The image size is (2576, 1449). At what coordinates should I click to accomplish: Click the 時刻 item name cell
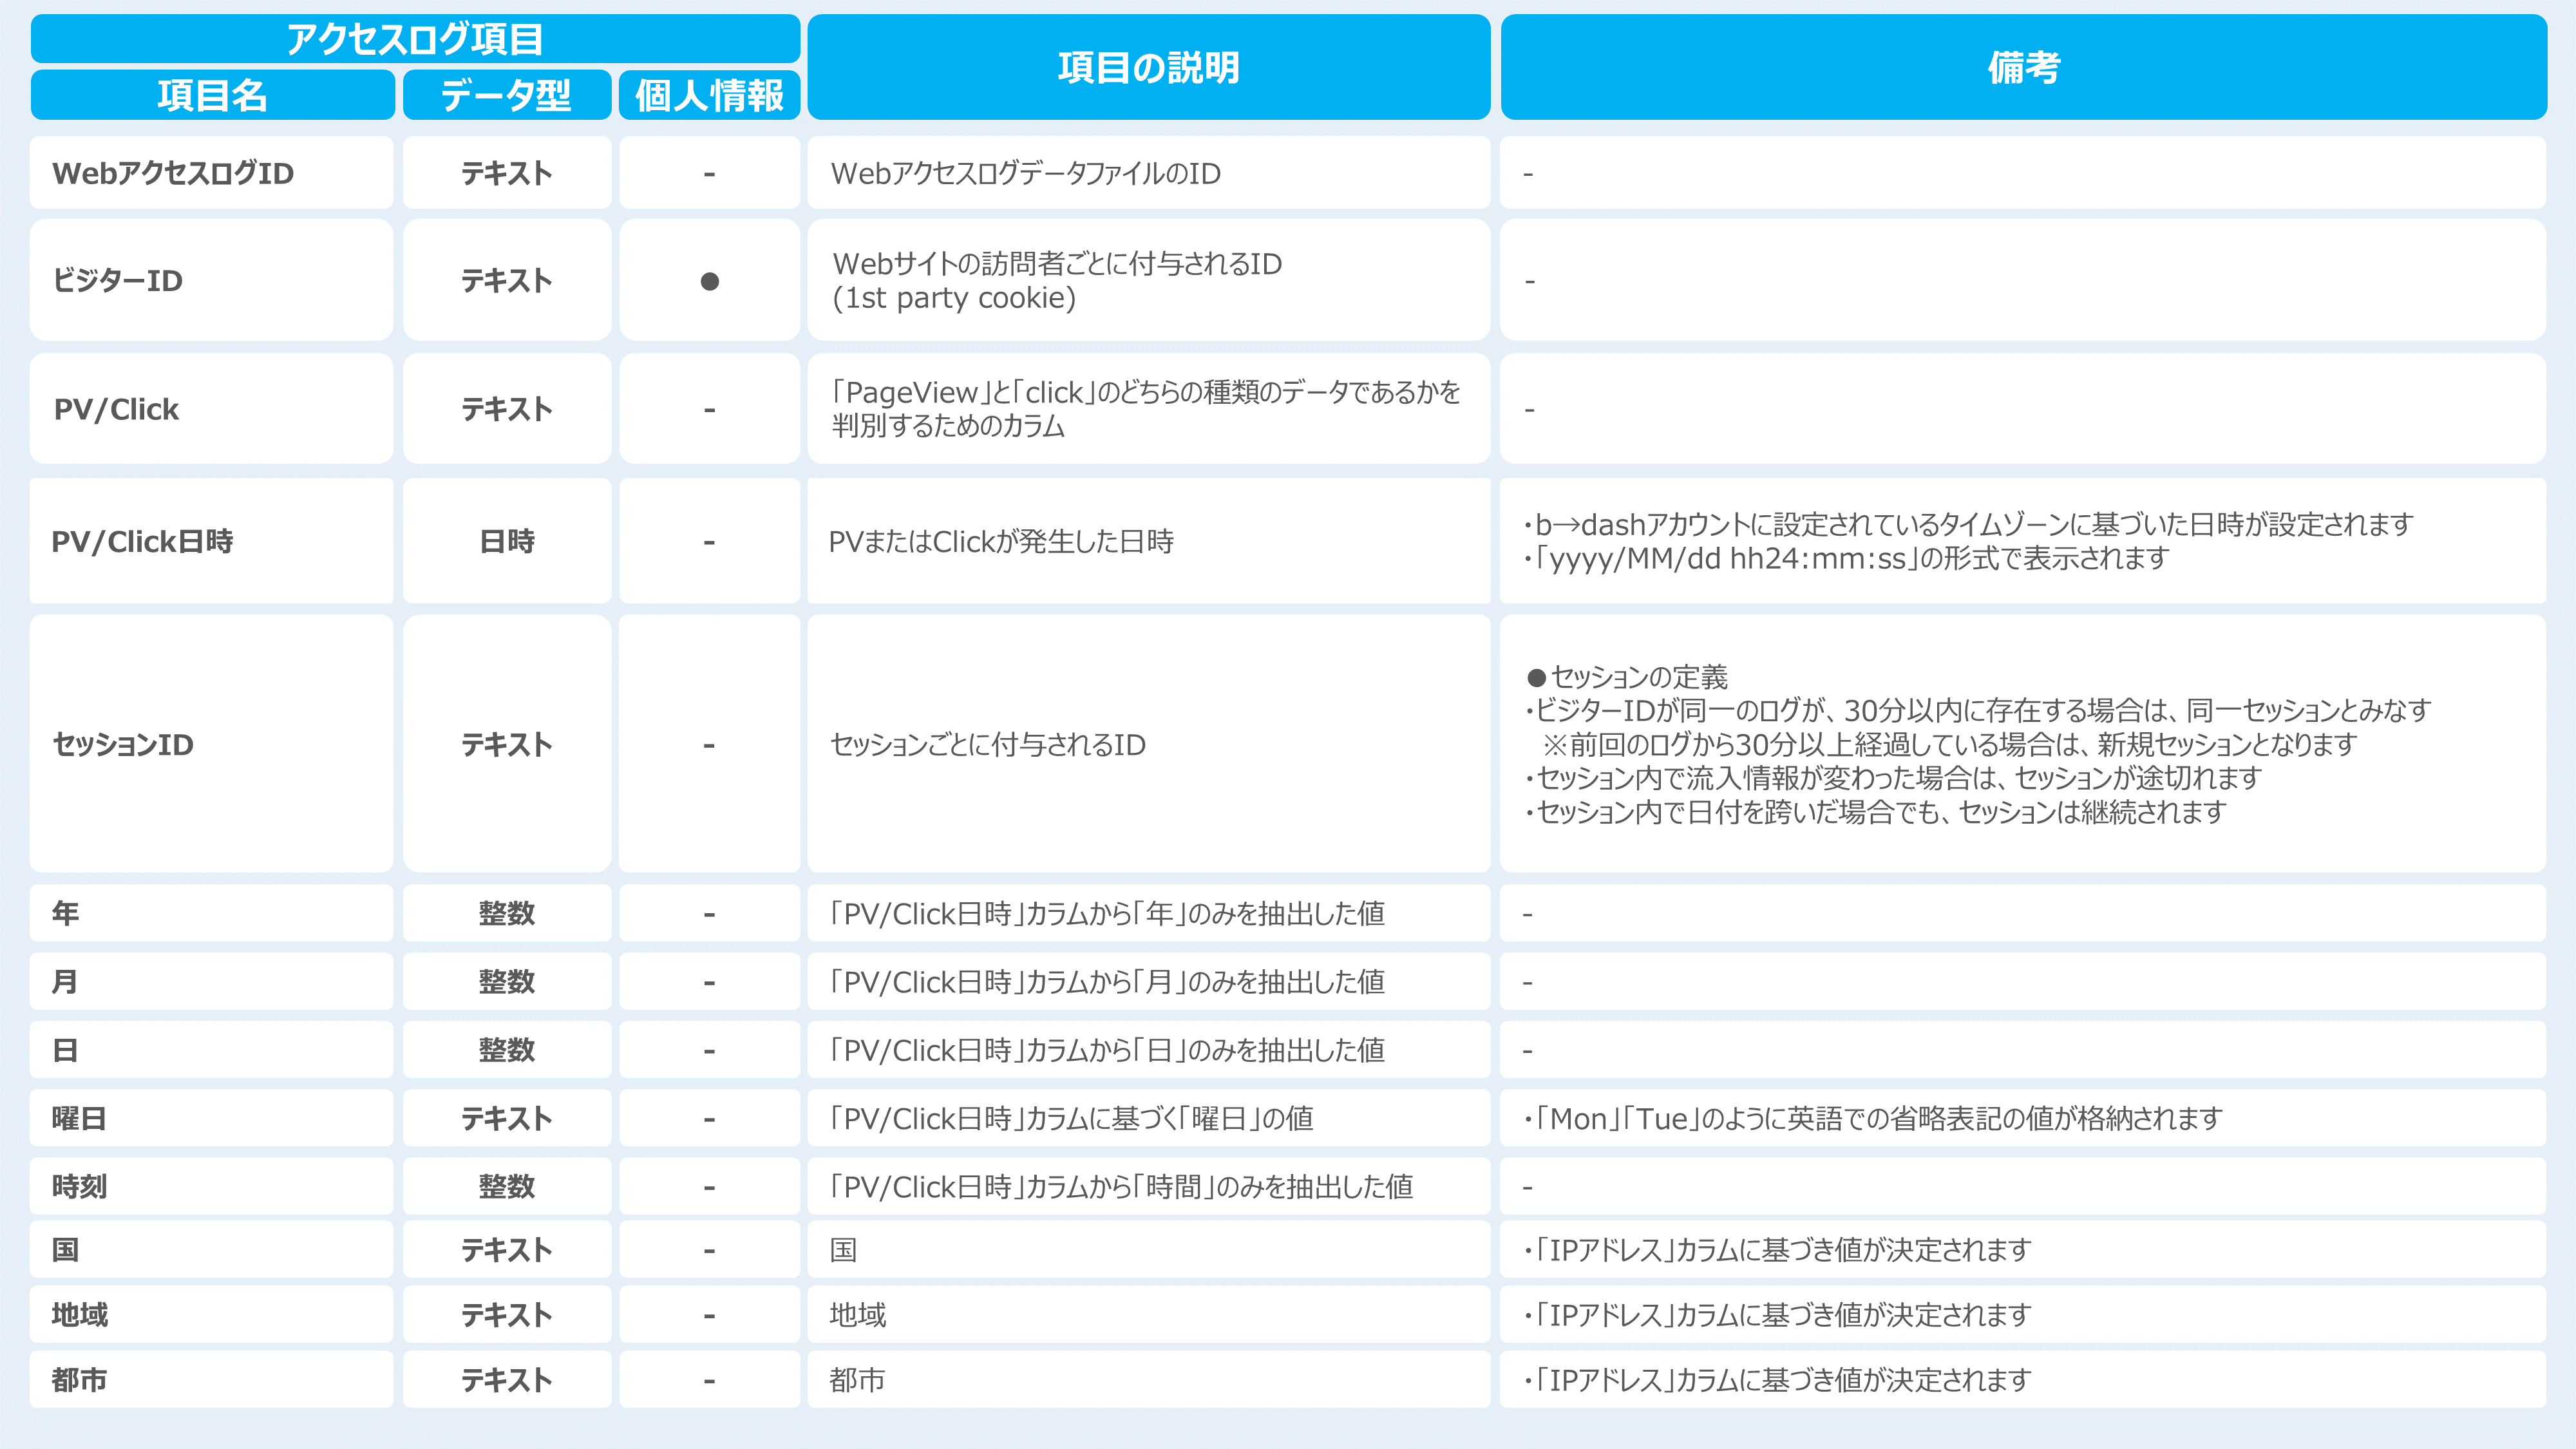point(79,1186)
